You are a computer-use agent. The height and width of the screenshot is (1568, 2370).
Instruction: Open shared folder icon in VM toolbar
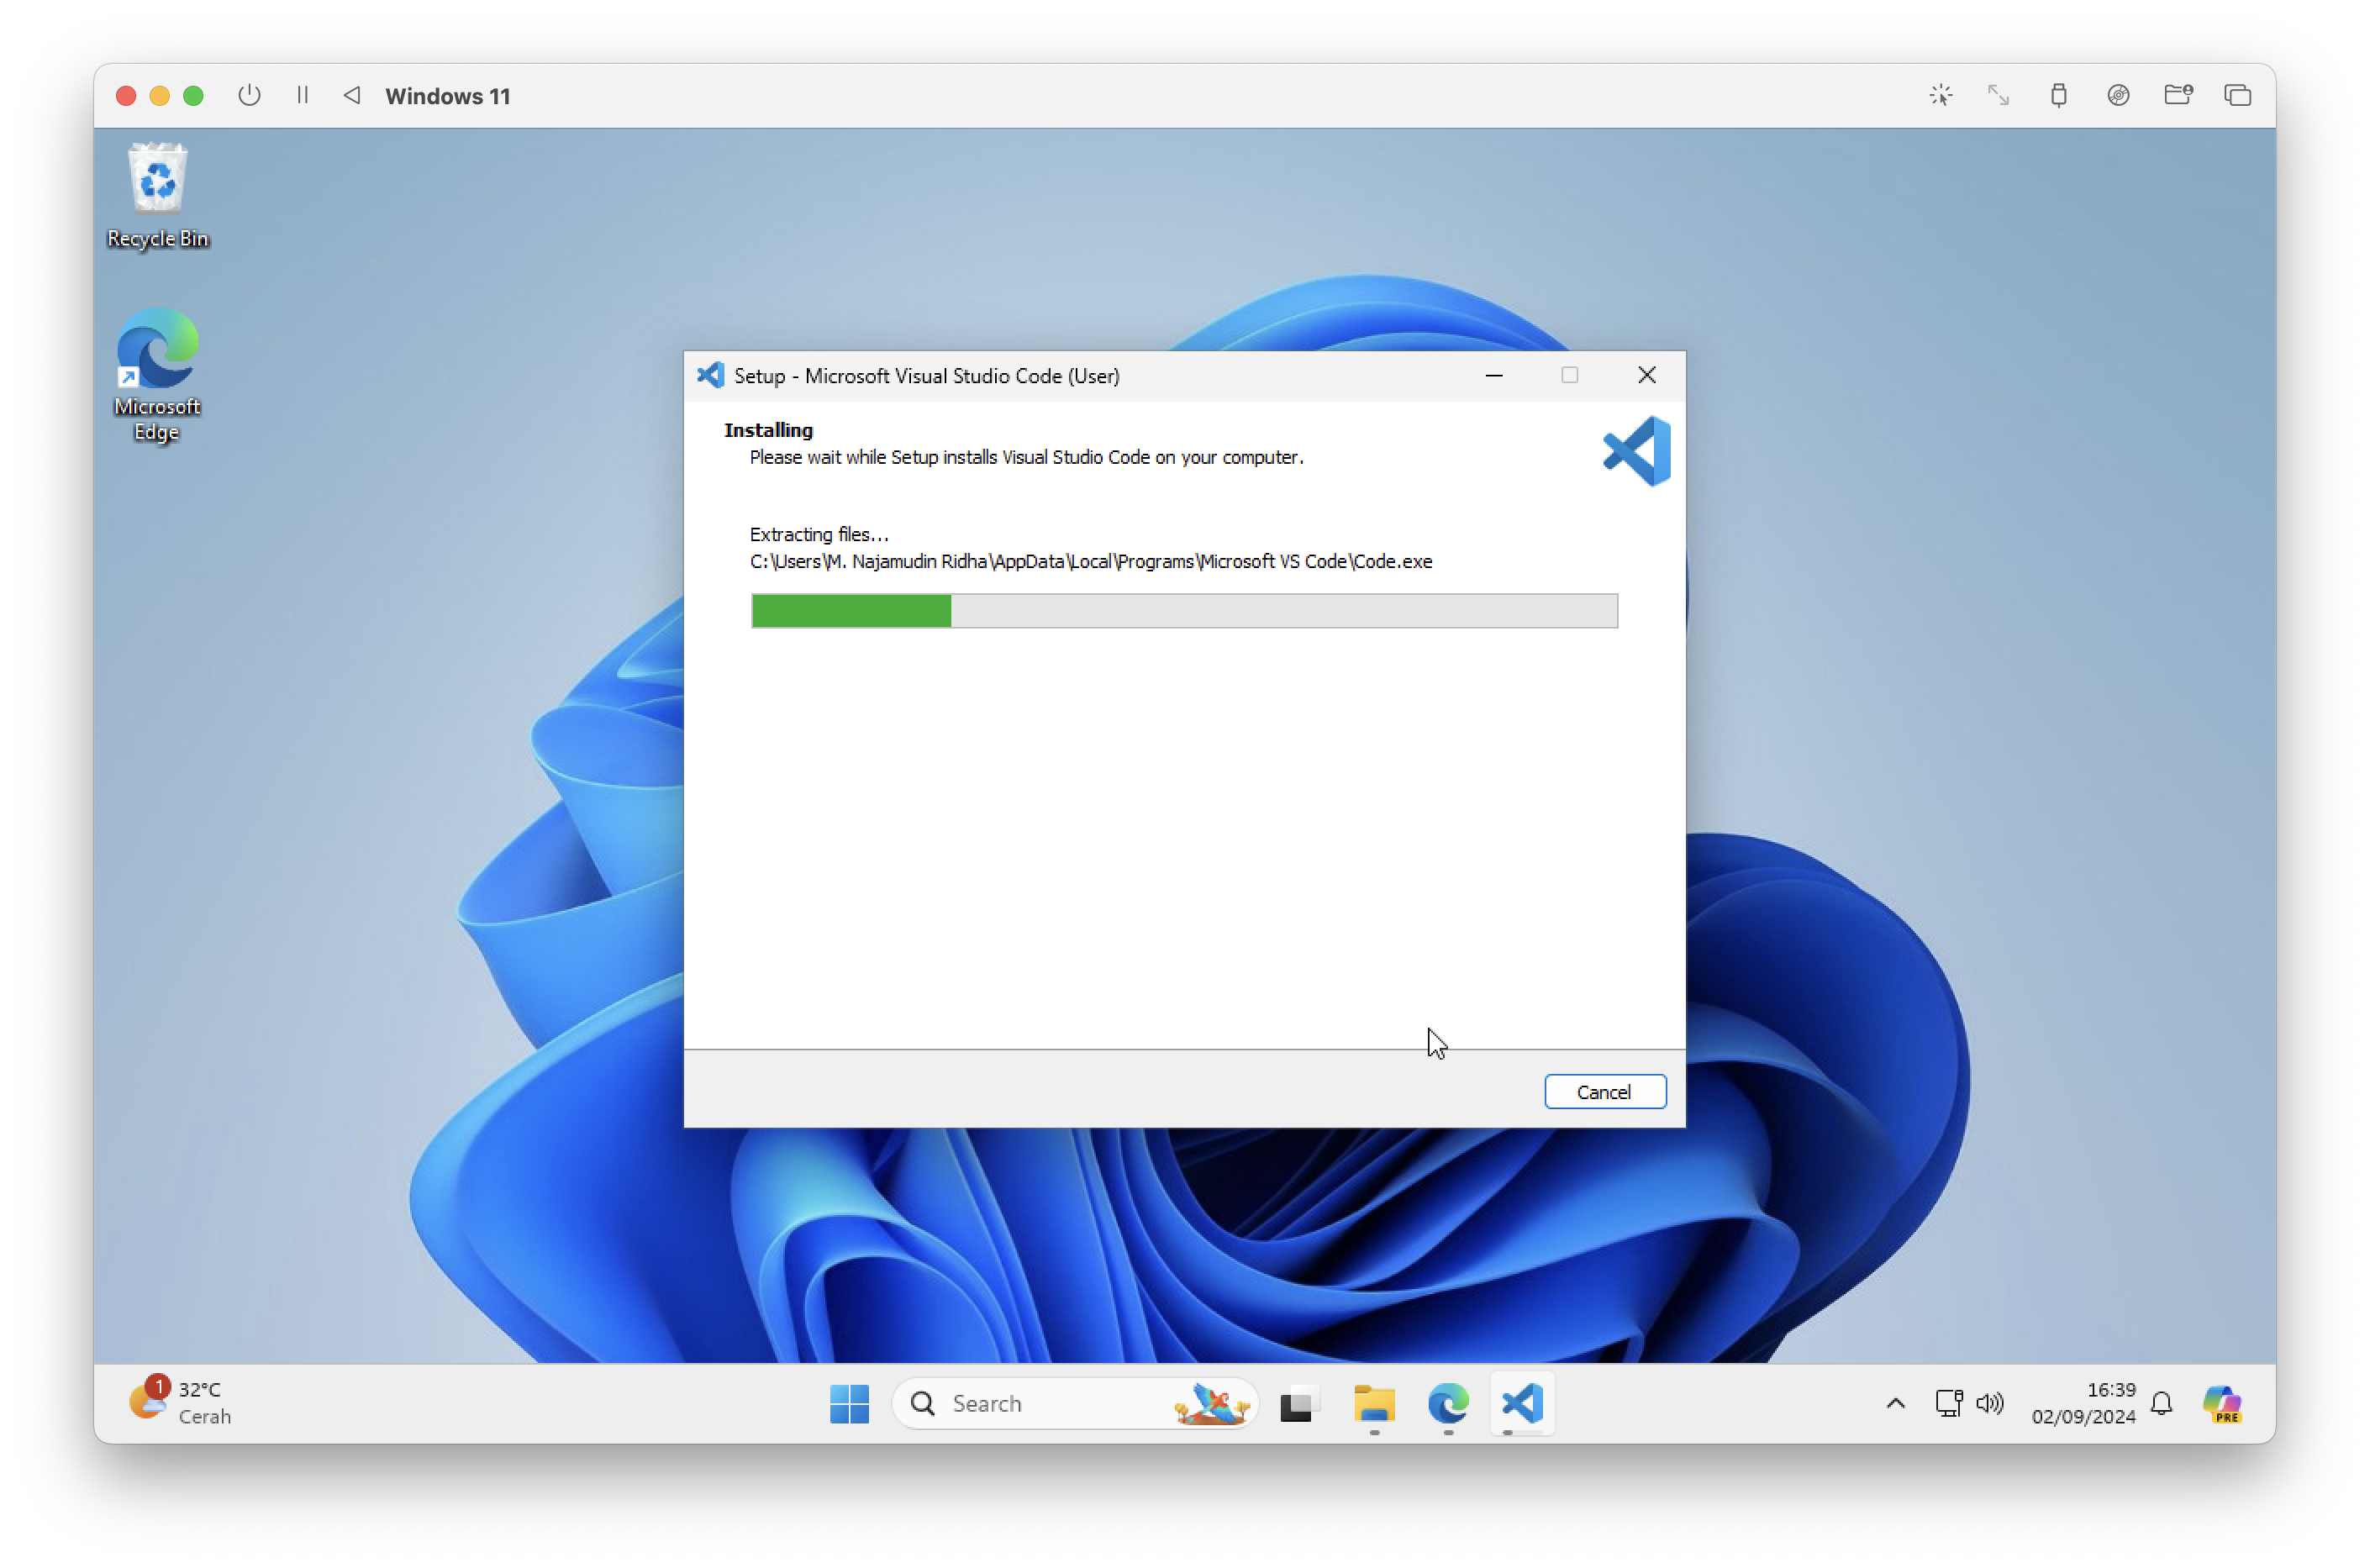(x=2178, y=95)
